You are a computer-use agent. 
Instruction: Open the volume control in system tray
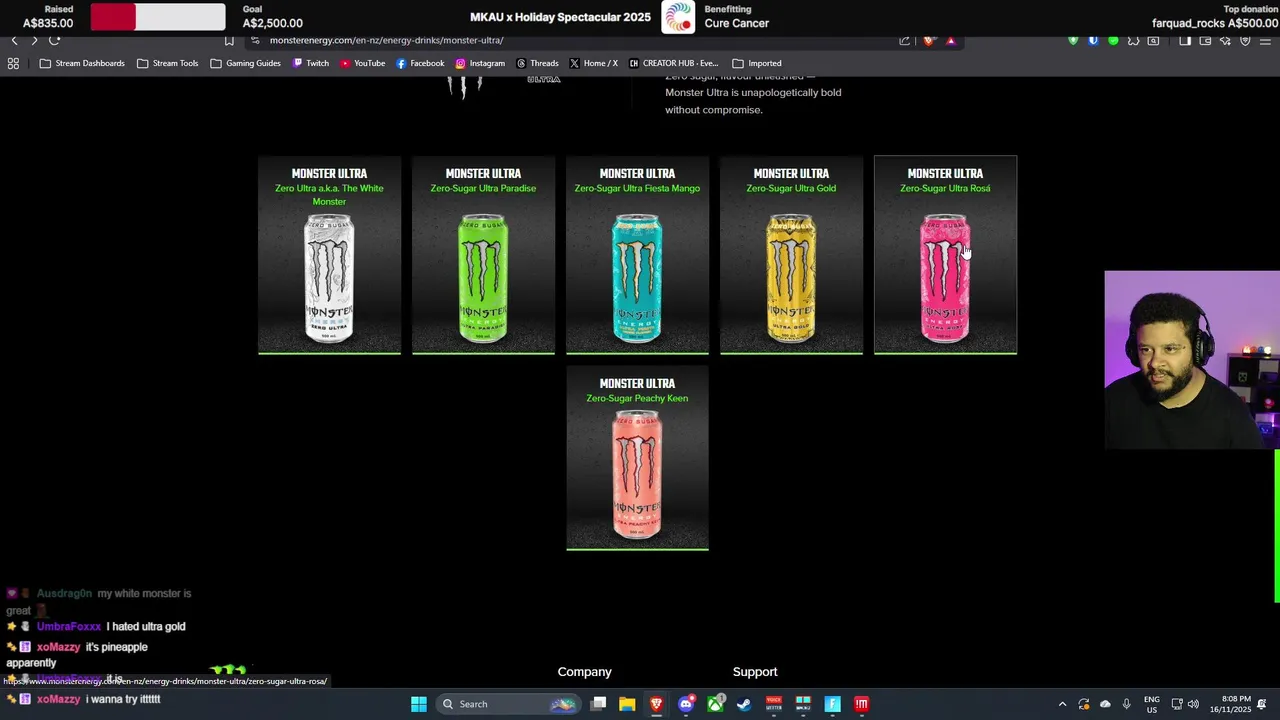1193,704
